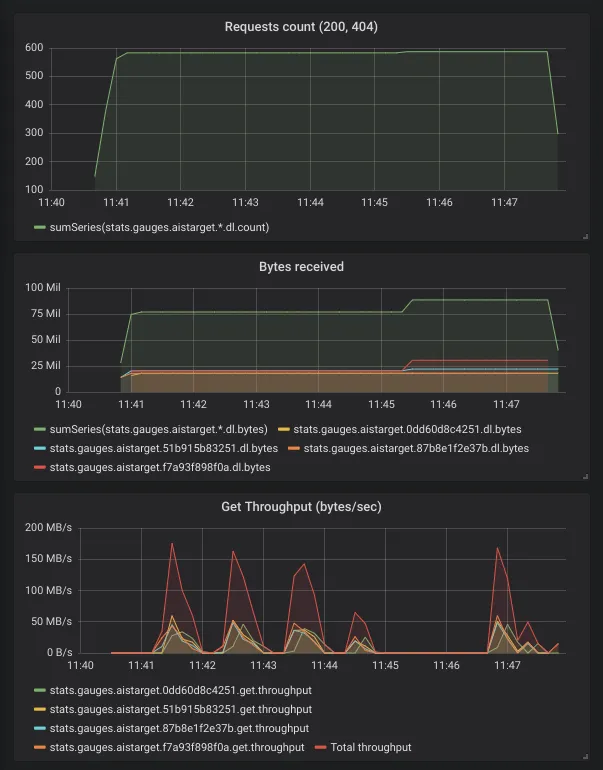The image size is (603, 770).
Task: Click 50 MB/s y-axis label in throughput chart
Action: 51,621
